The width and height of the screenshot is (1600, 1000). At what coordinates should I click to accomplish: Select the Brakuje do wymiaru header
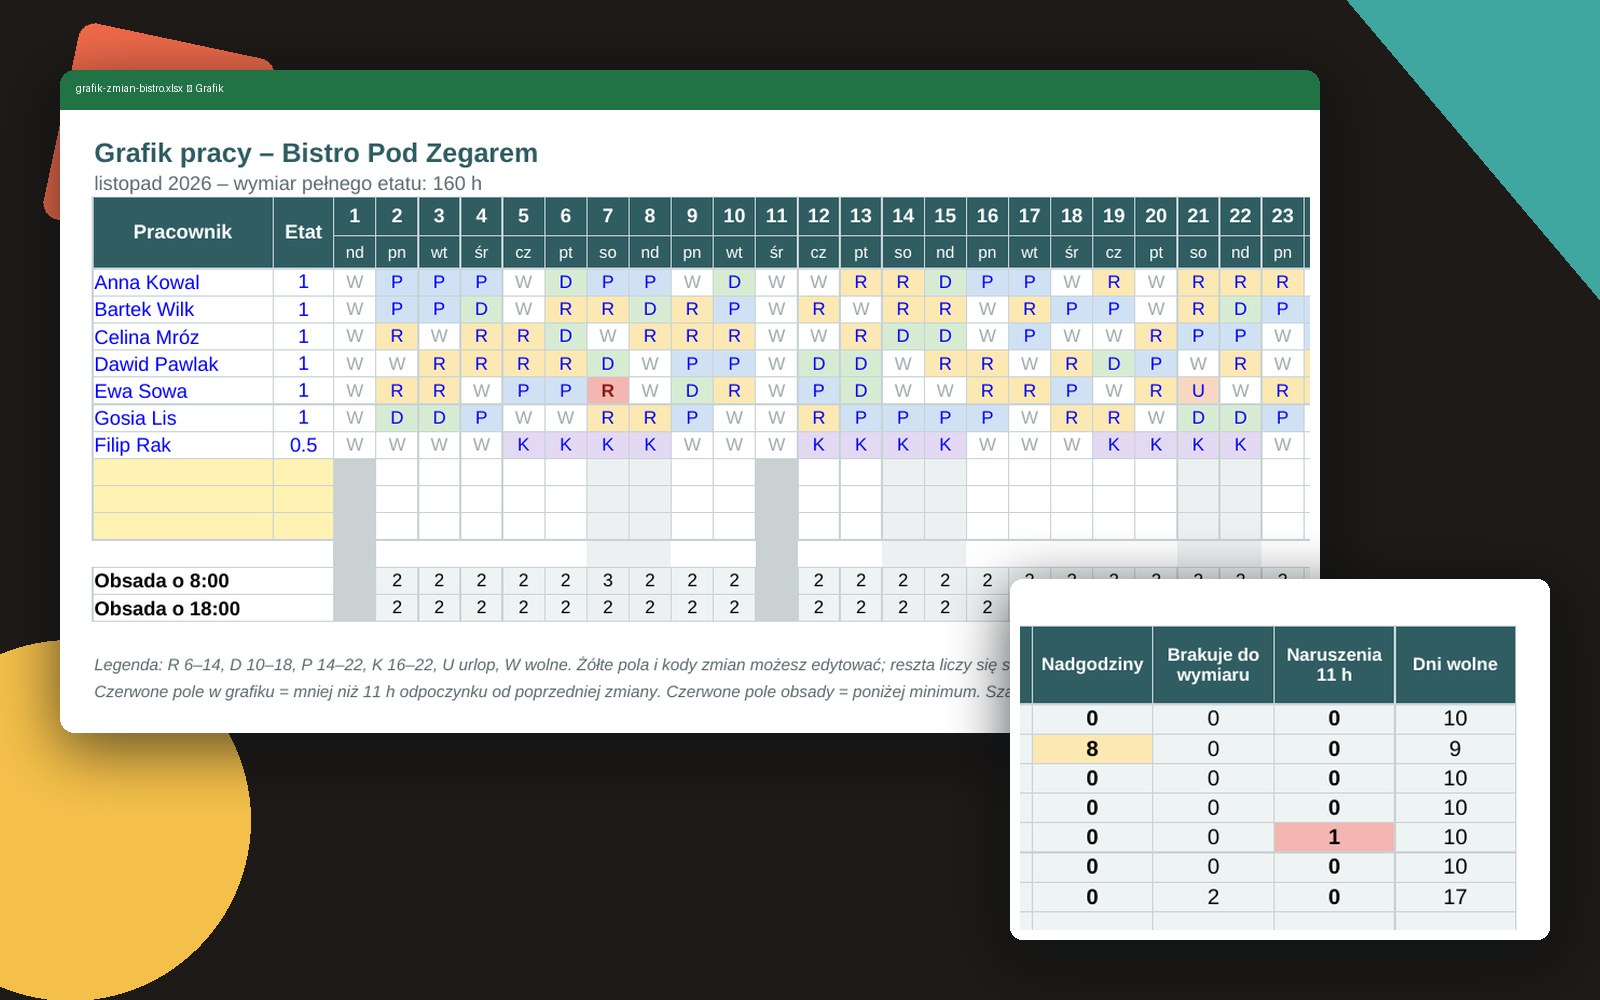[1213, 664]
